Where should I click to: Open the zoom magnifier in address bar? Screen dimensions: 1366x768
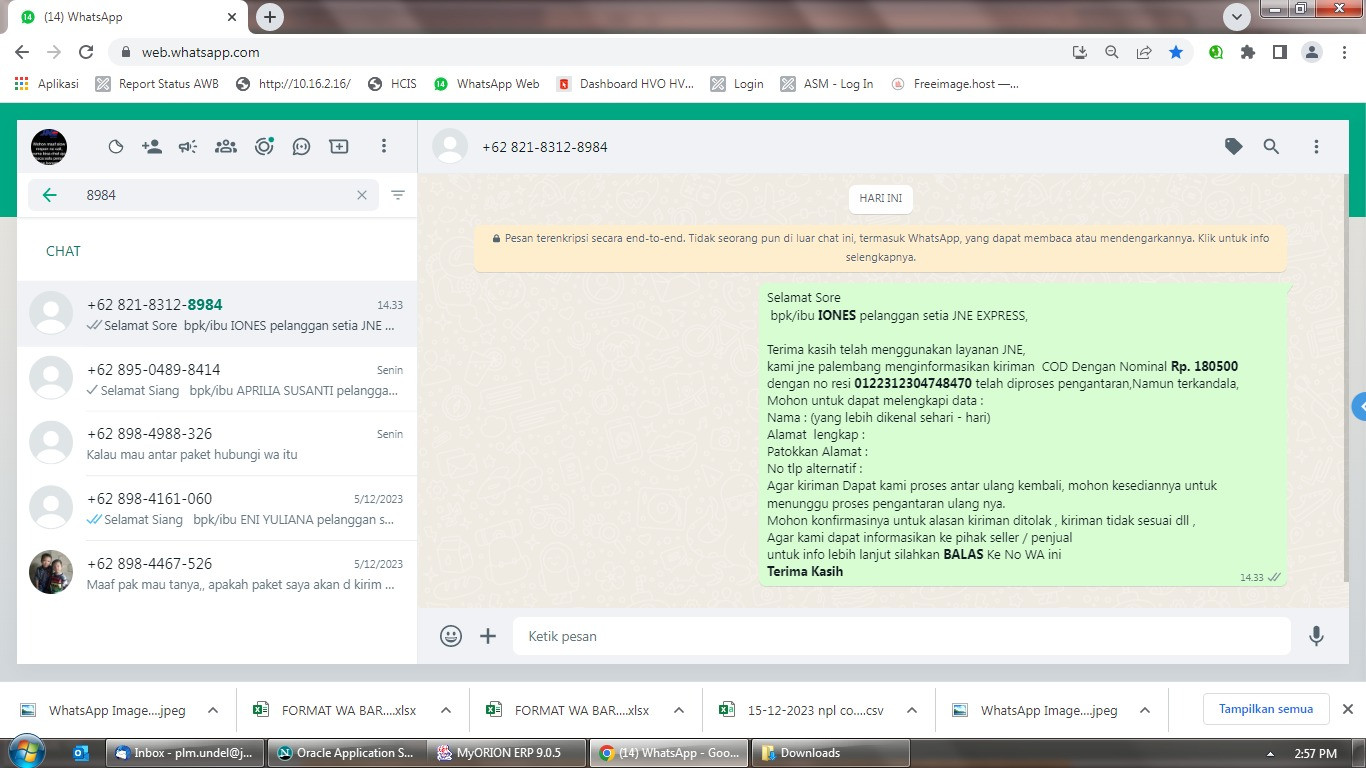pyautogui.click(x=1112, y=52)
